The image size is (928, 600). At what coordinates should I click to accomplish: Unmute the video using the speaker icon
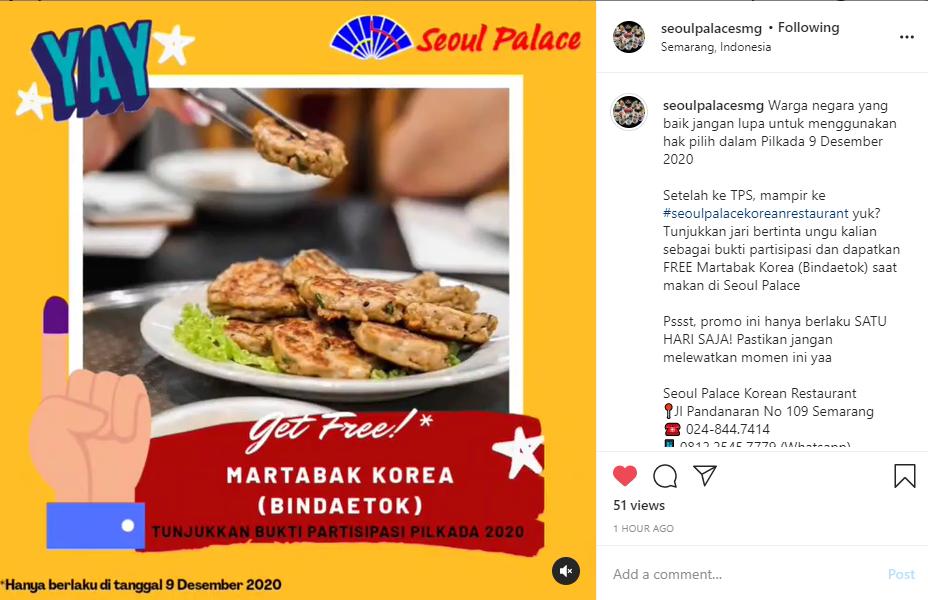(566, 571)
